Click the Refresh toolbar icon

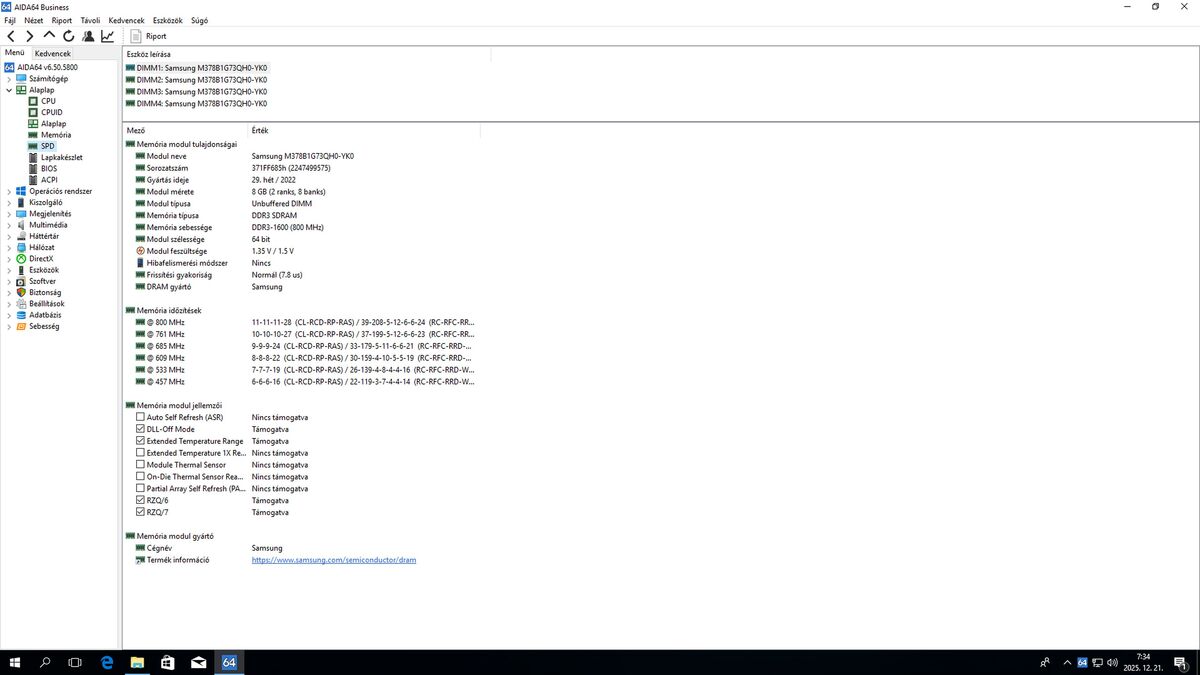tap(68, 36)
